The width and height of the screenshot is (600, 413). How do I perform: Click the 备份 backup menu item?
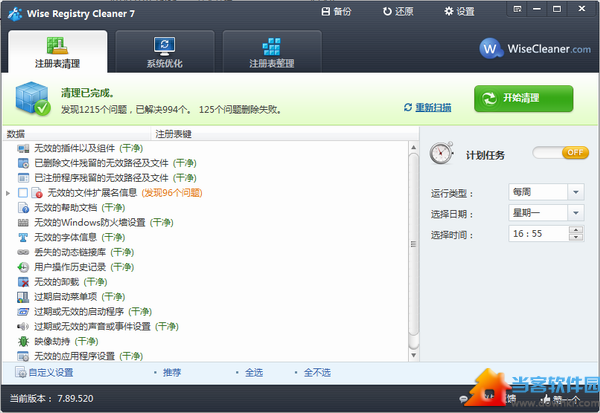pyautogui.click(x=336, y=11)
